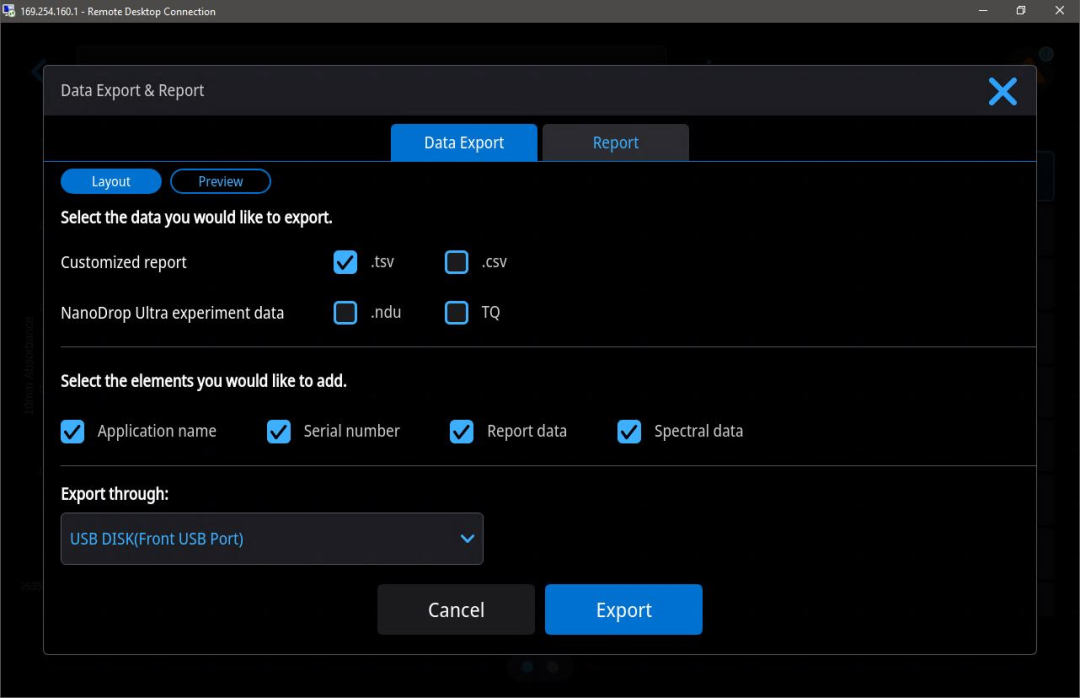Viewport: 1080px width, 698px height.
Task: Check the .ndu experiment data checkbox
Action: pyautogui.click(x=345, y=312)
